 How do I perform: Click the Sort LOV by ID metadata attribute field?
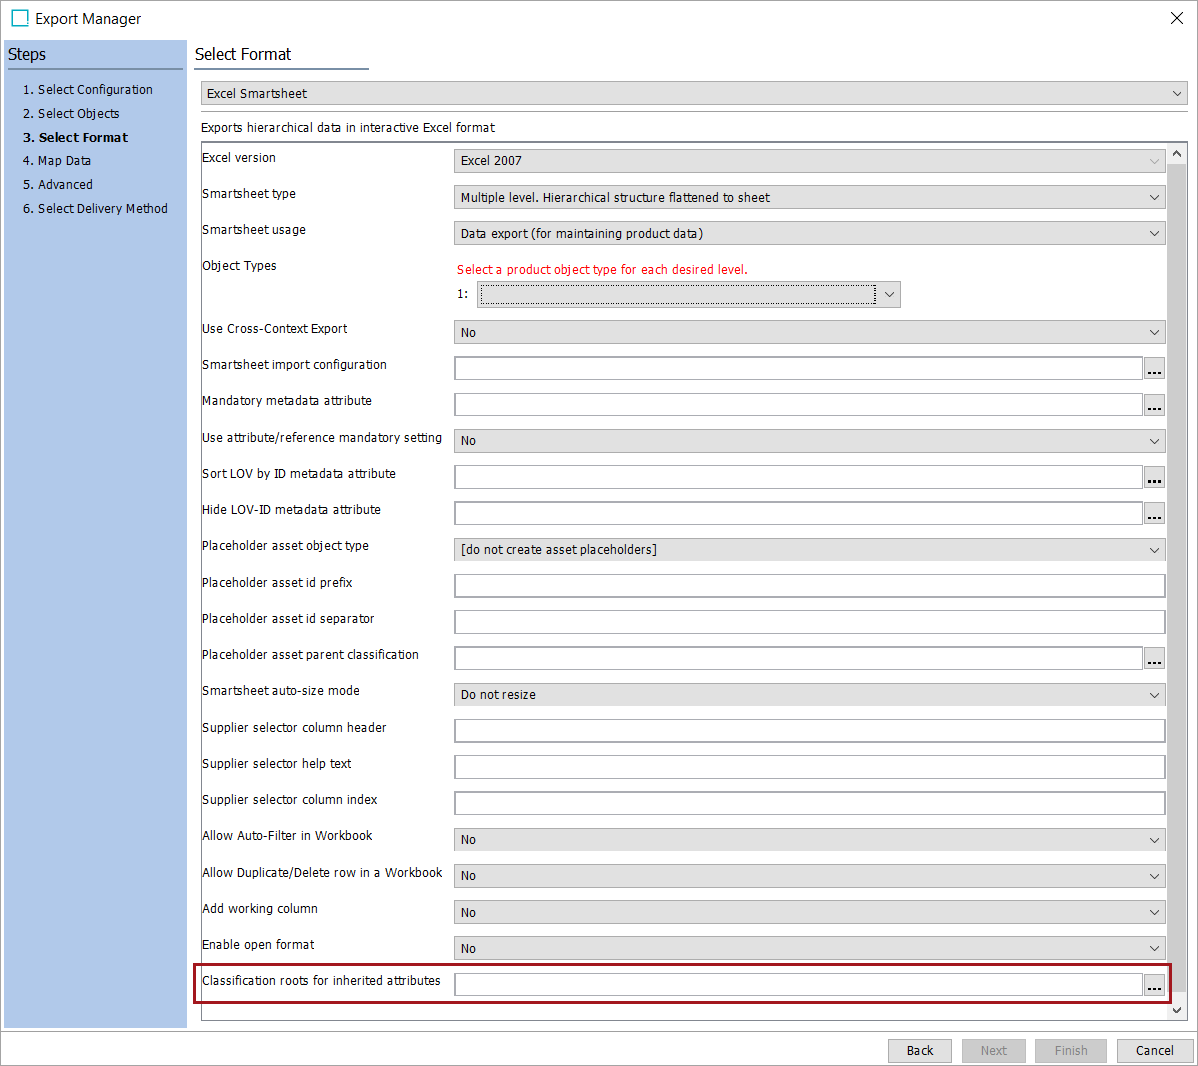click(798, 477)
